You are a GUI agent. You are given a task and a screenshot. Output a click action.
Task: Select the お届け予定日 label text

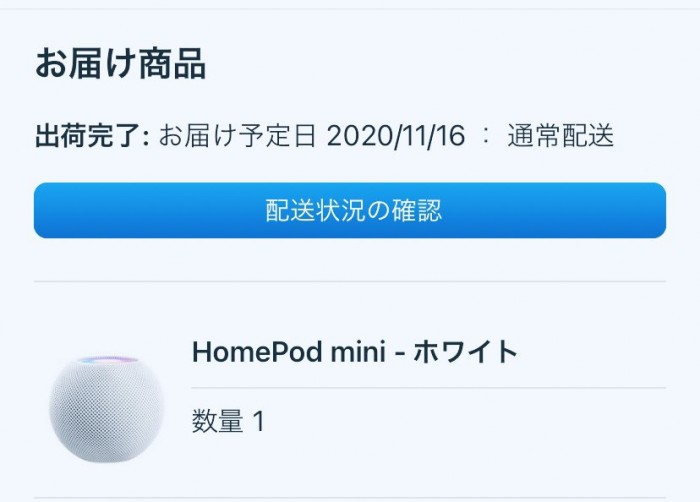click(238, 136)
